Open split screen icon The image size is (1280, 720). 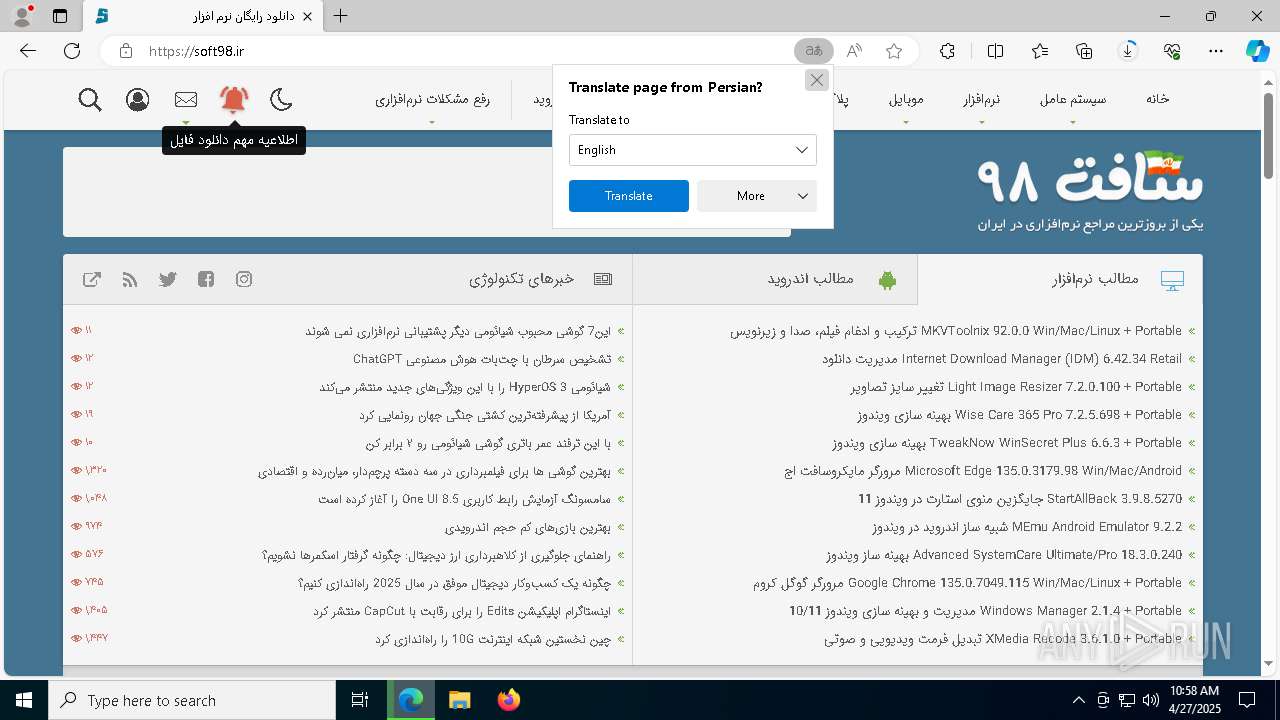(996, 51)
